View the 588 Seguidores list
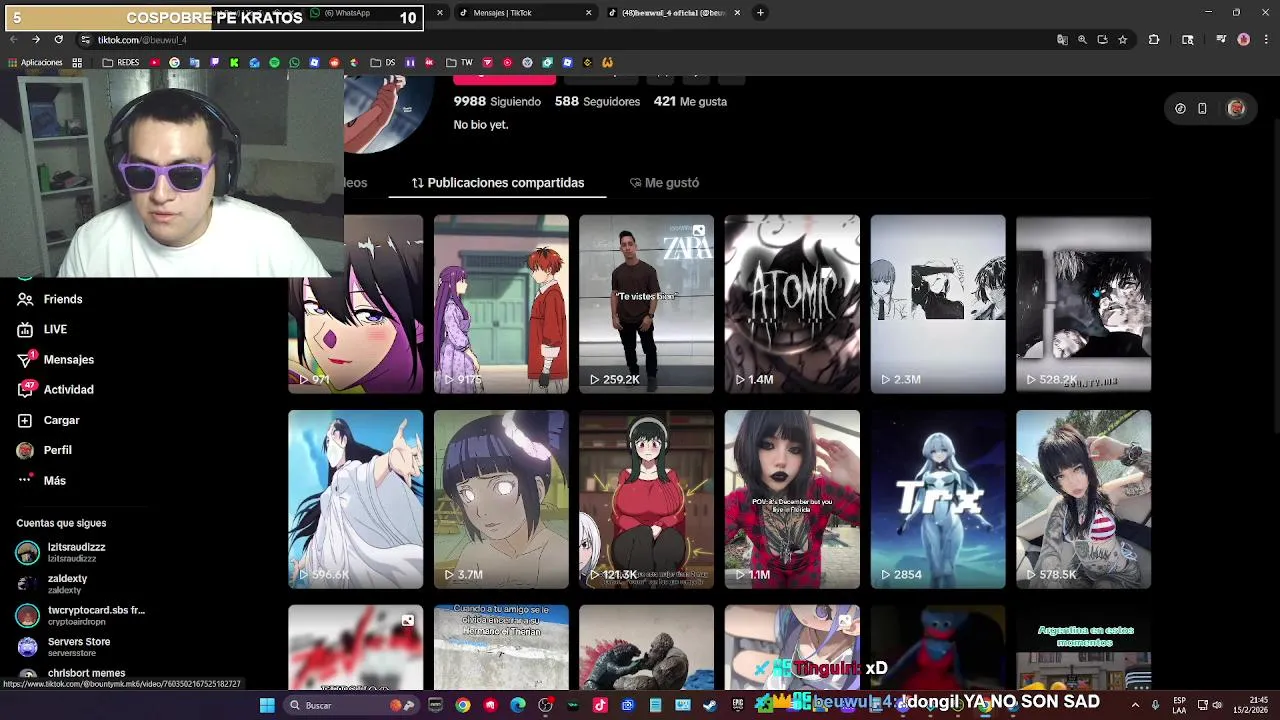This screenshot has width=1280, height=720. tap(597, 101)
